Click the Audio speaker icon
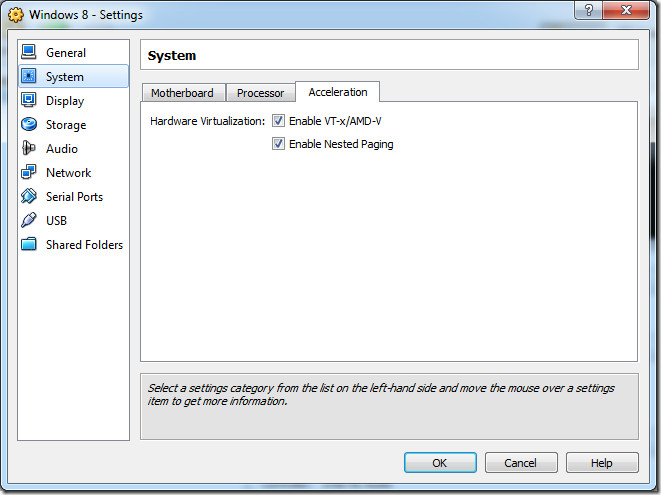 (29, 148)
